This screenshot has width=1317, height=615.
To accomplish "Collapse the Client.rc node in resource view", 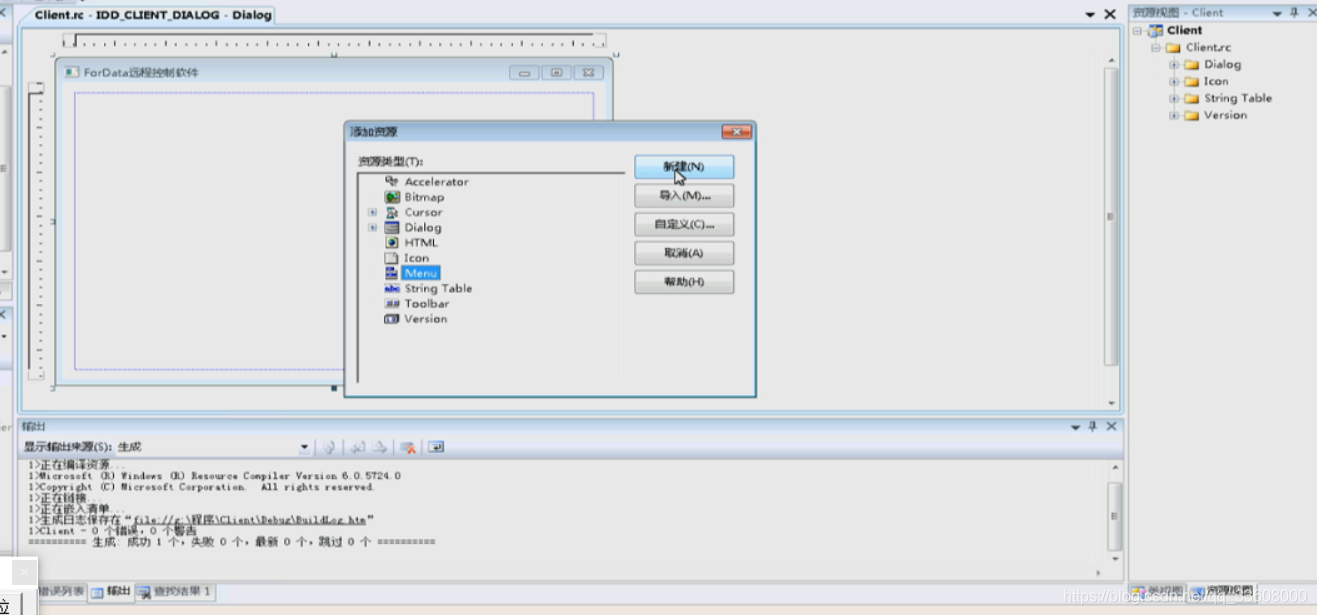I will point(1156,47).
